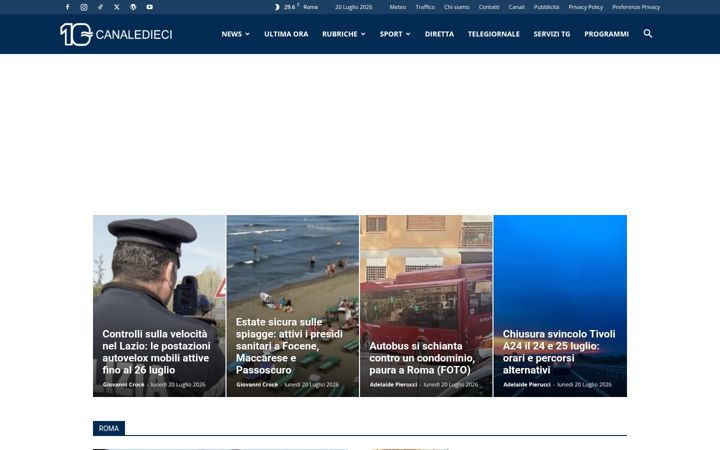The image size is (720, 450).
Task: Open the search magnifier icon
Action: point(647,34)
